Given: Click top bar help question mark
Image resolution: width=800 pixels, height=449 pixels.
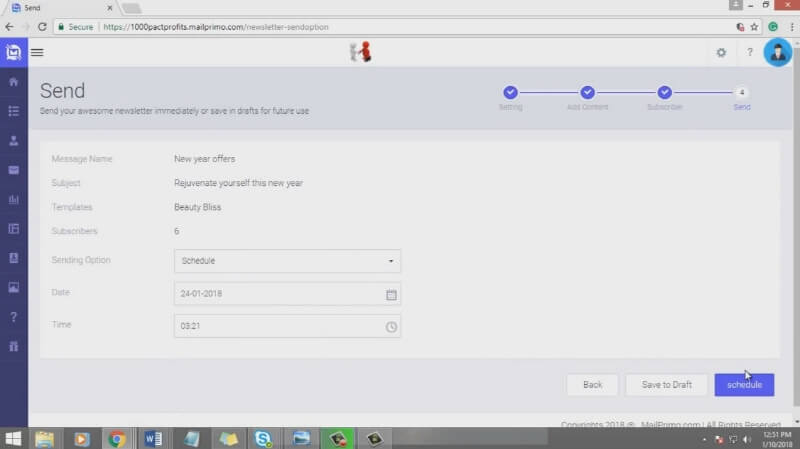Looking at the screenshot, I should tap(749, 52).
